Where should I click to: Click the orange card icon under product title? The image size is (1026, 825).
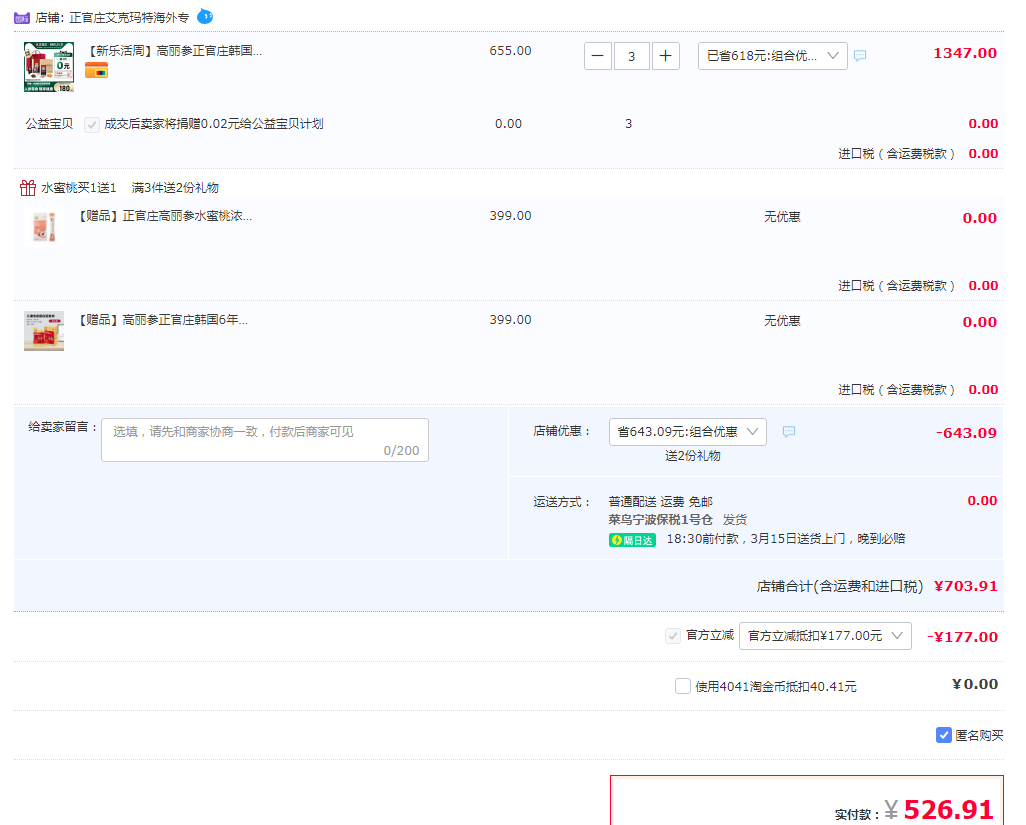96,71
